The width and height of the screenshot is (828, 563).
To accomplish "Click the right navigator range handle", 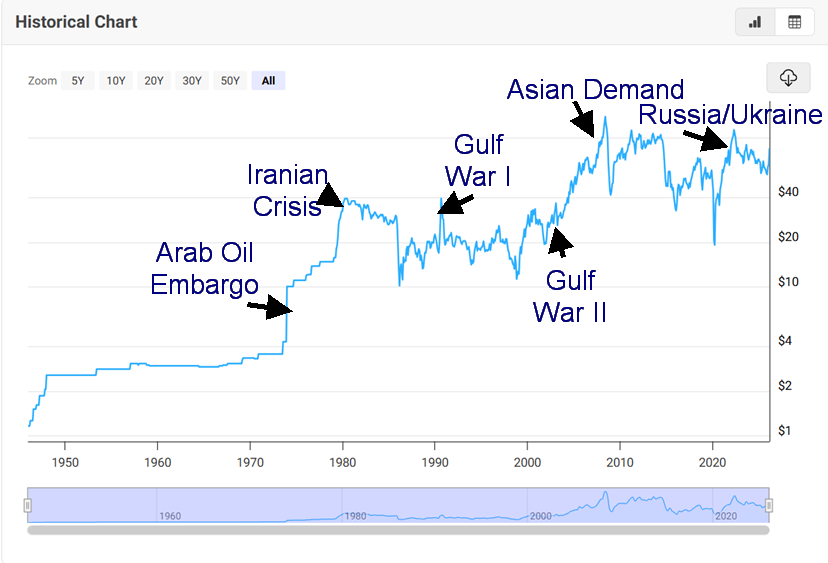I will (x=769, y=505).
